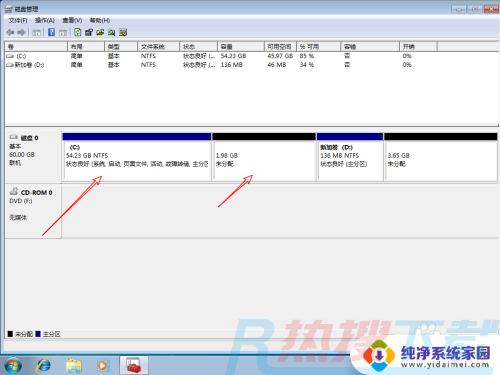The image size is (500, 375).
Task: Sort by the % 可用 column header
Action: (319, 47)
